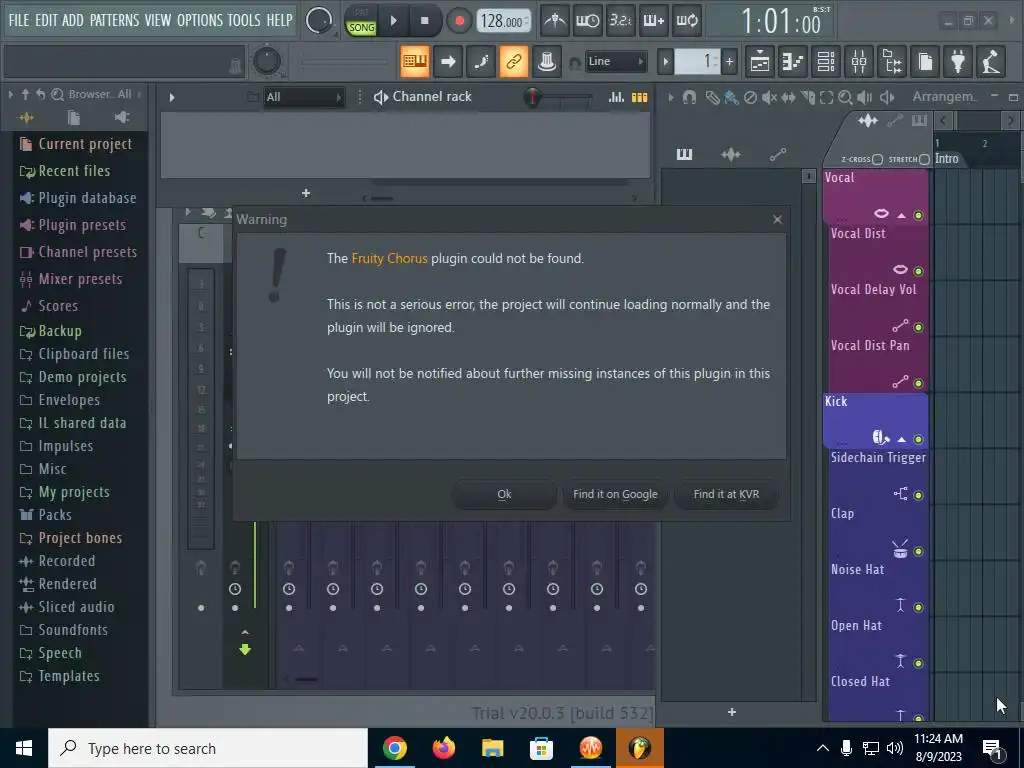Open the View channel rack icon
The width and height of the screenshot is (1024, 768).
tap(825, 61)
